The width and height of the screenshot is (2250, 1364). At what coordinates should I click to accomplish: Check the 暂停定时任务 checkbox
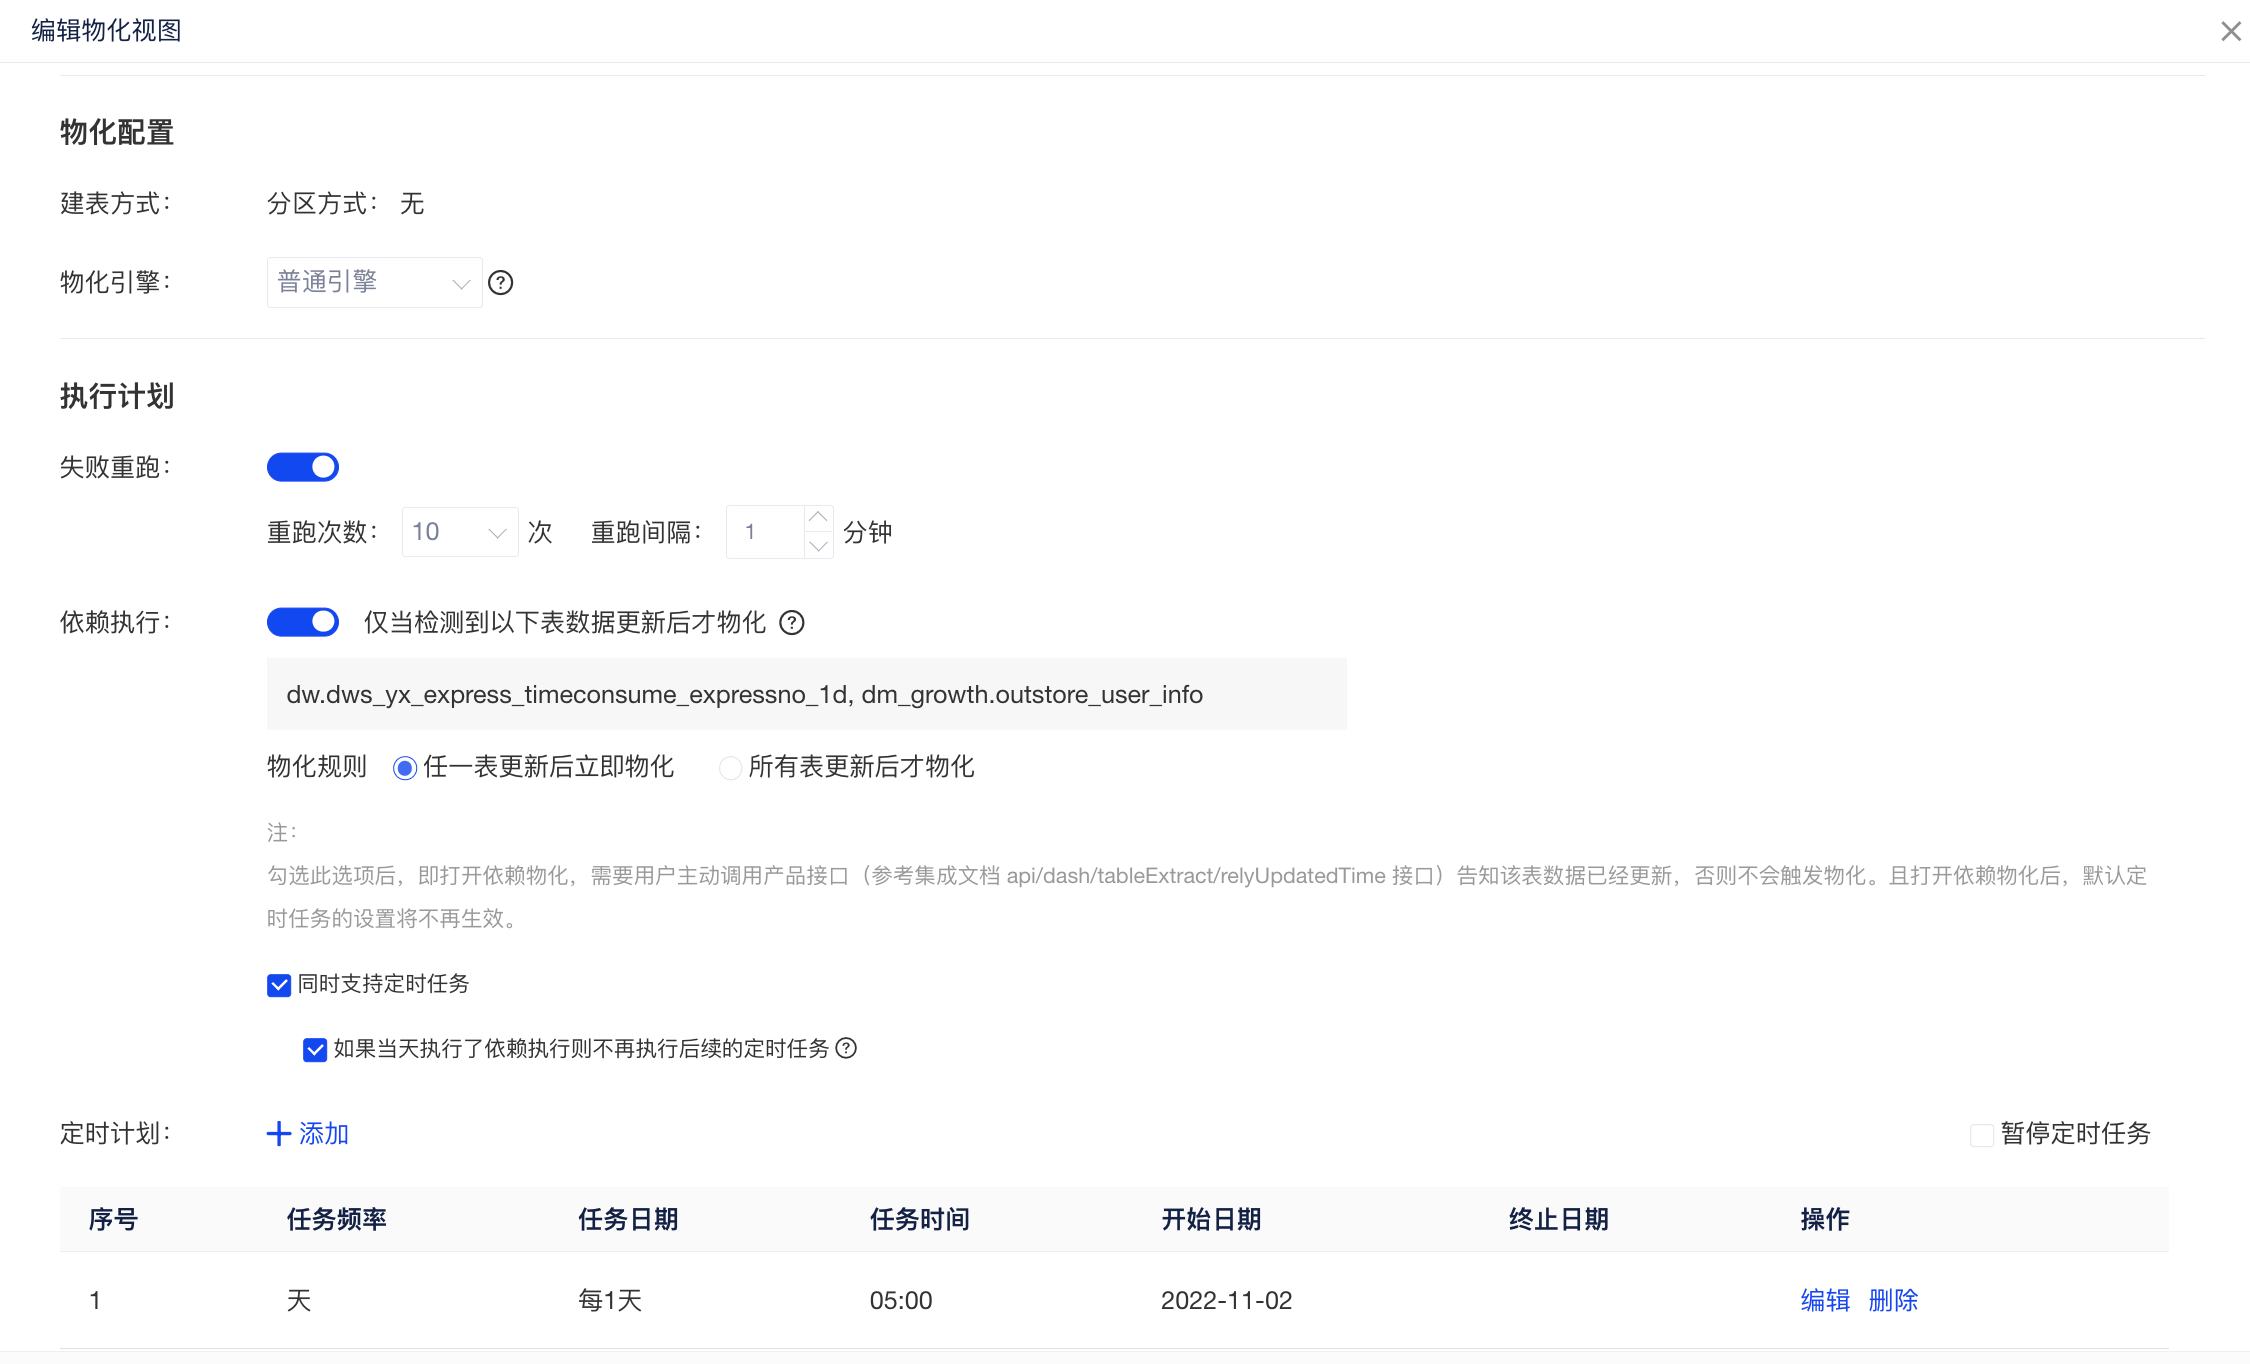click(1981, 1134)
